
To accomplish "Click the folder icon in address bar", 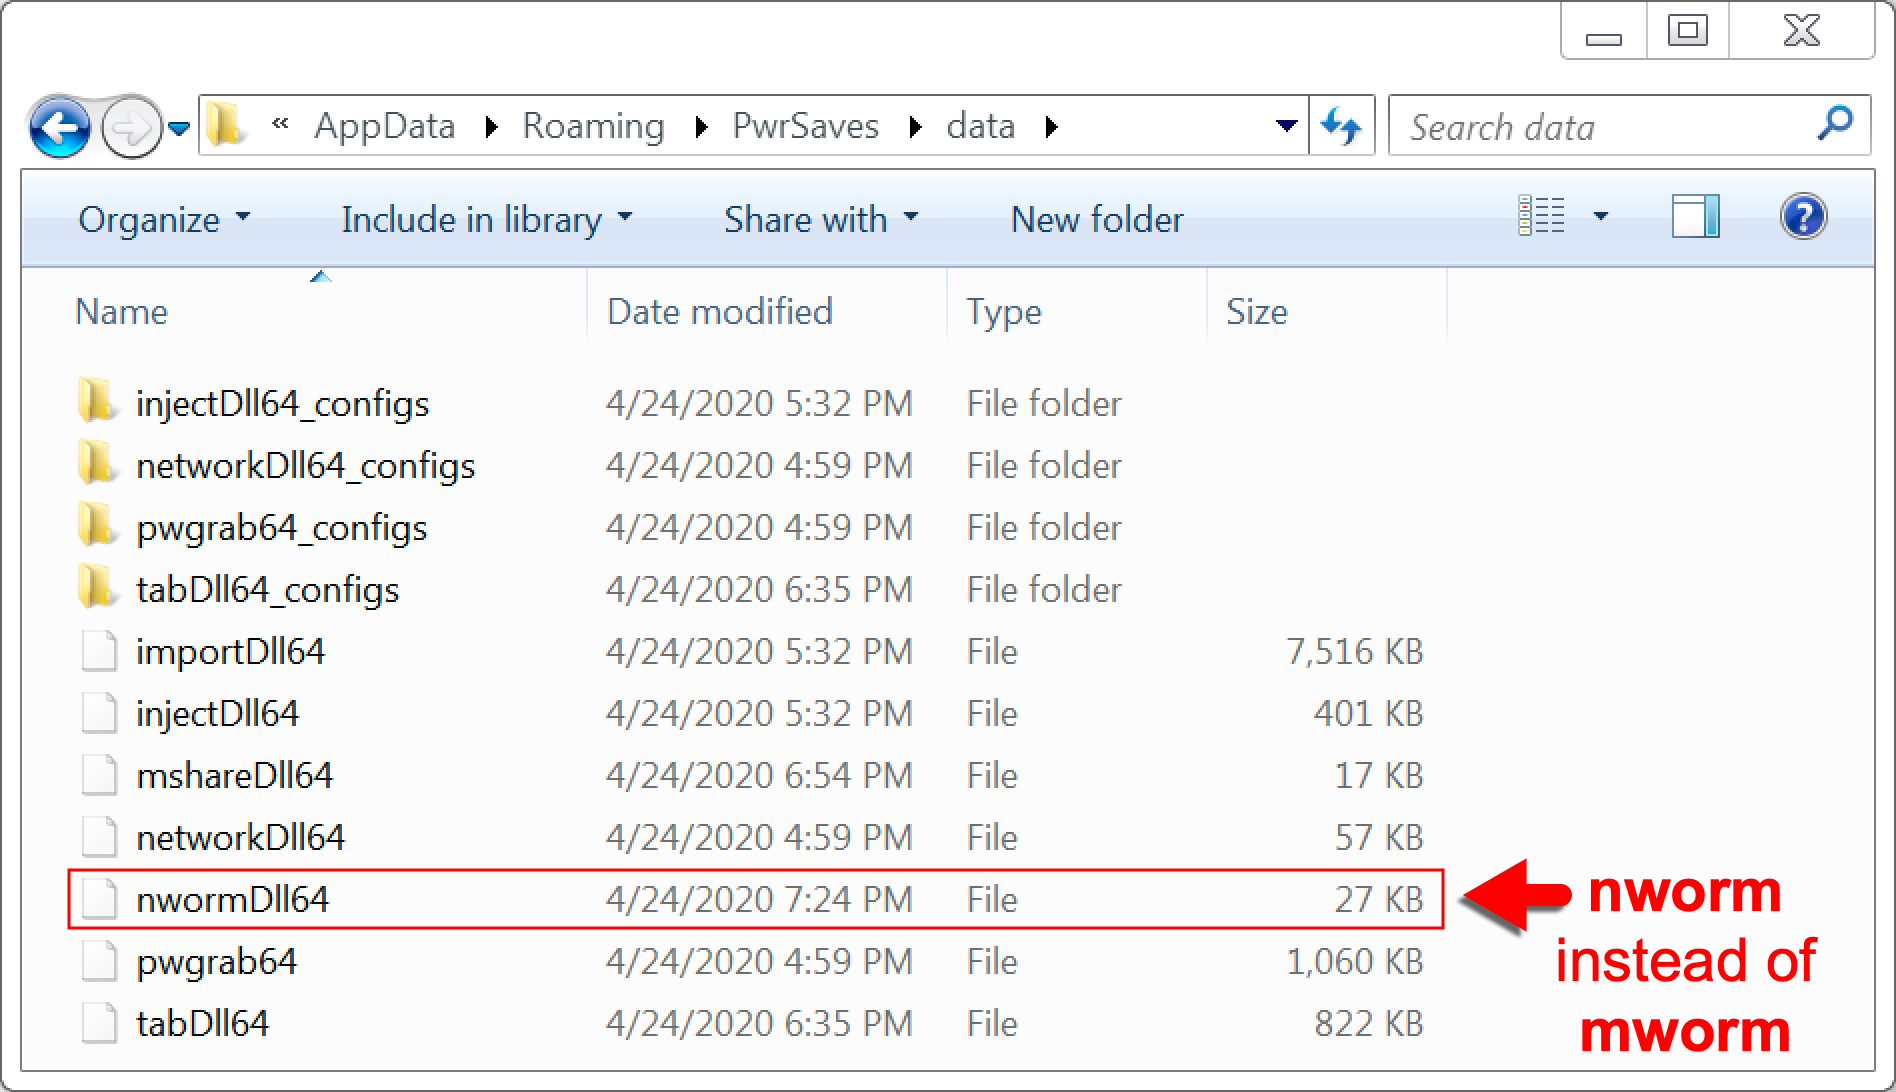I will click(x=225, y=125).
